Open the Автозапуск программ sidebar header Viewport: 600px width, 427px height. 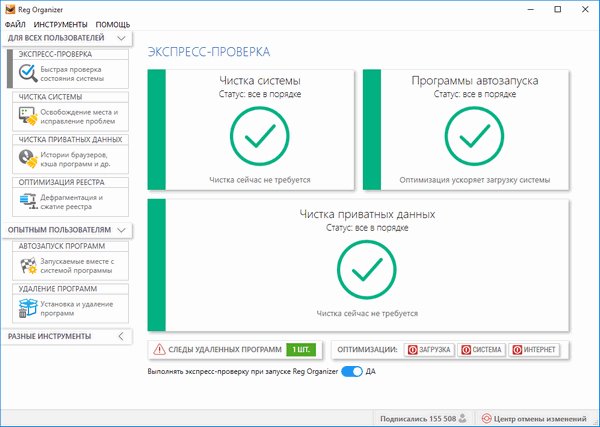click(70, 246)
